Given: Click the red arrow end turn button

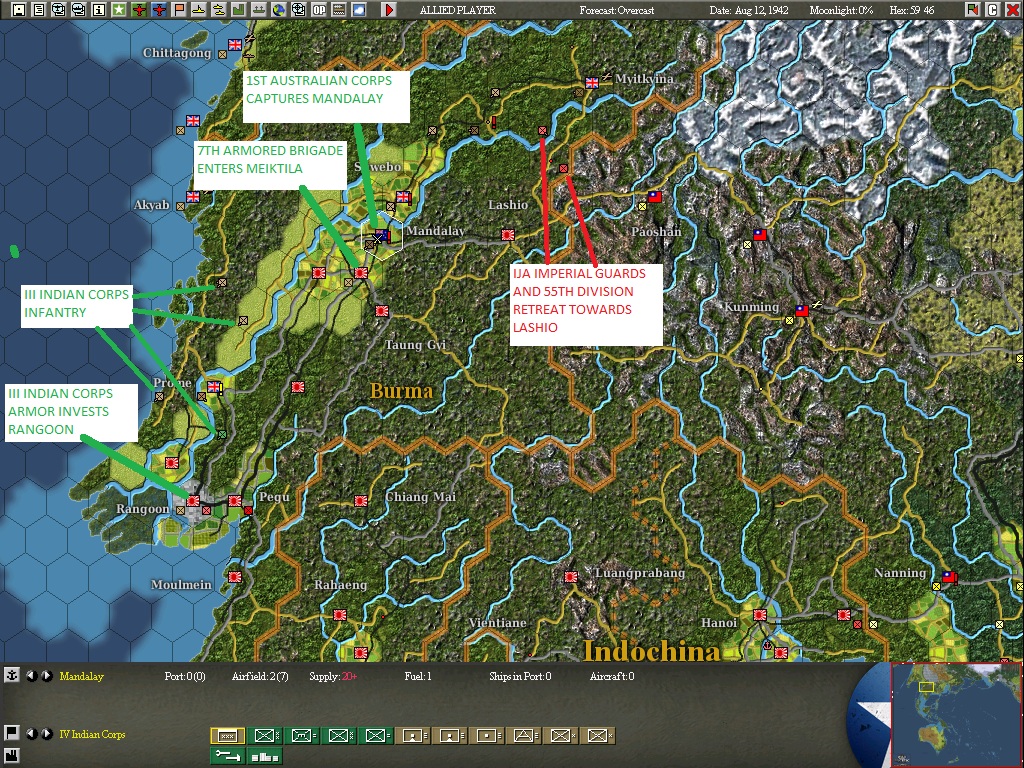Looking at the screenshot, I should coord(389,9).
